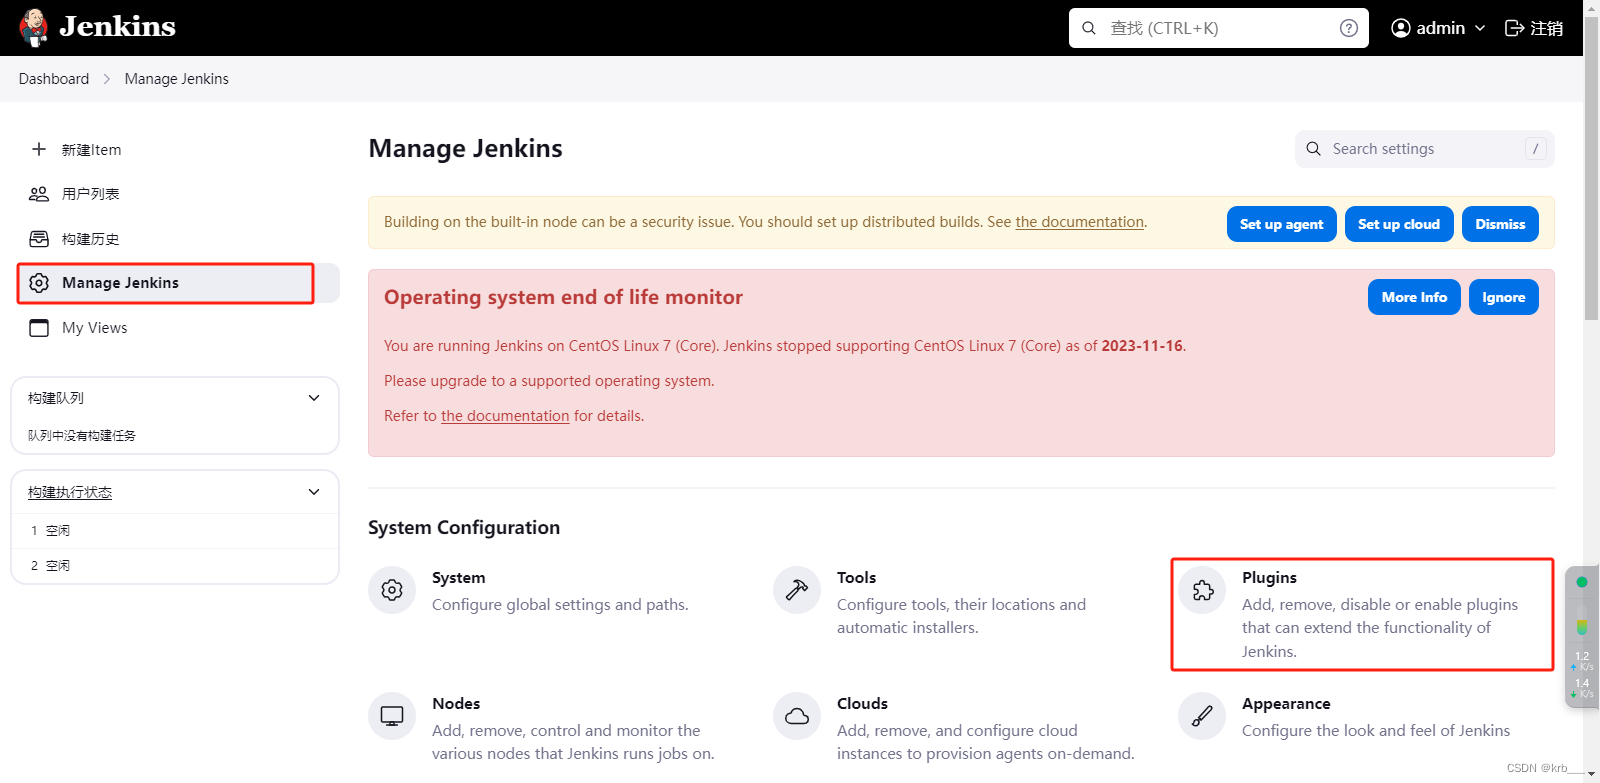This screenshot has height=783, width=1600.
Task: Collapse the 构建执行状态 panel chevron
Action: click(x=314, y=492)
